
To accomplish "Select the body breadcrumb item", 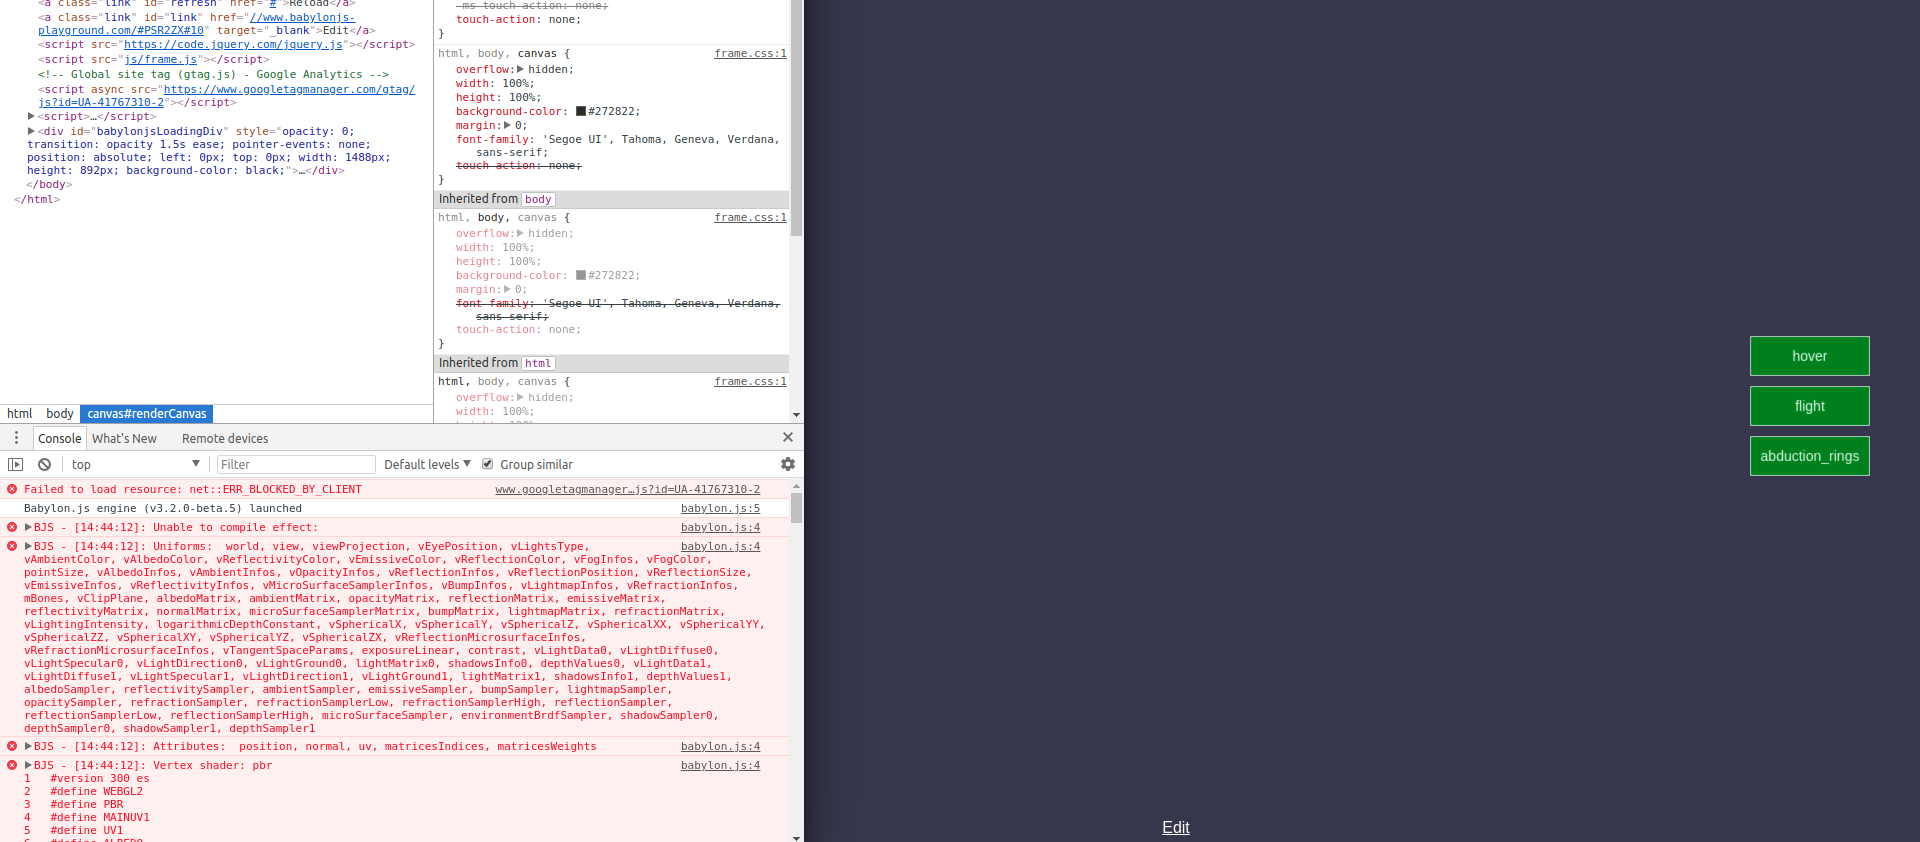I will click(x=60, y=413).
